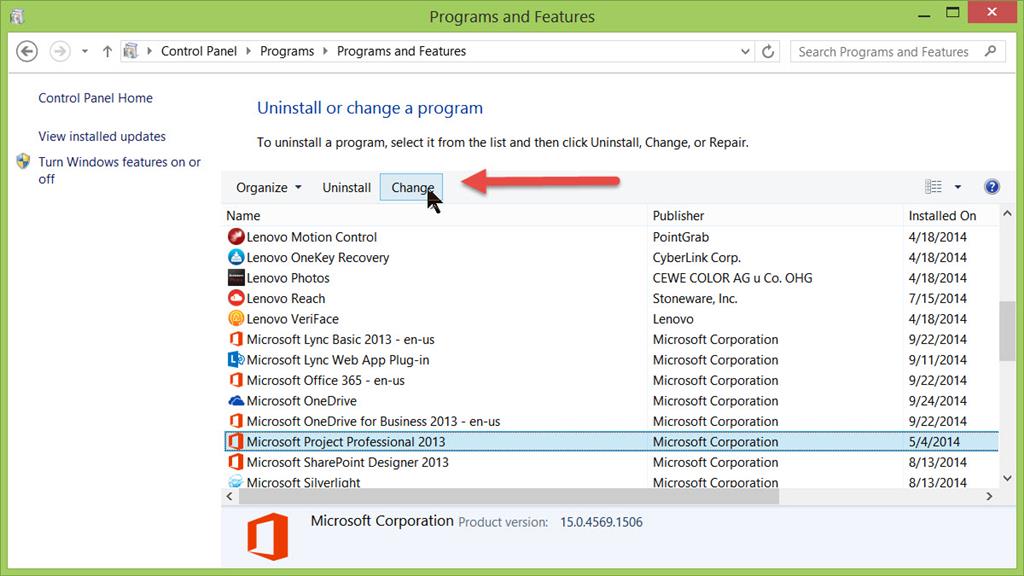Click the Control Panel icon in address bar
Screen dimensions: 1024x576
[x=131, y=50]
